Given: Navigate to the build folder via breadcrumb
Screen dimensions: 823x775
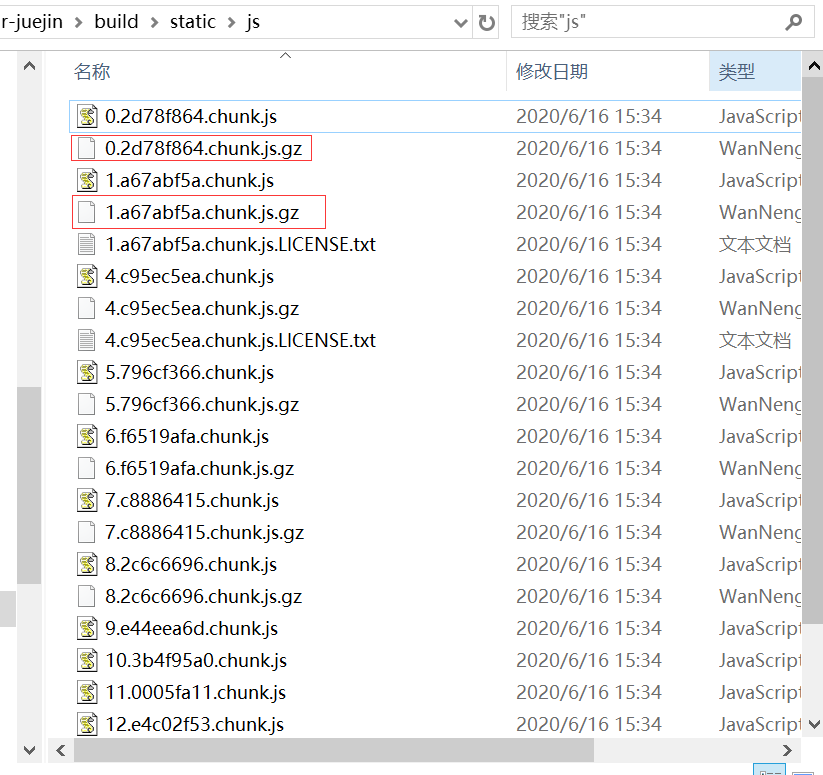Looking at the screenshot, I should coord(117,20).
